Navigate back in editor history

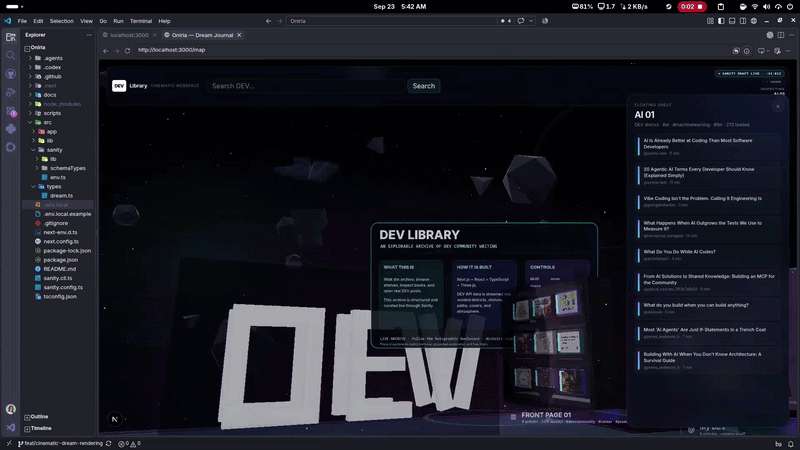coord(268,21)
